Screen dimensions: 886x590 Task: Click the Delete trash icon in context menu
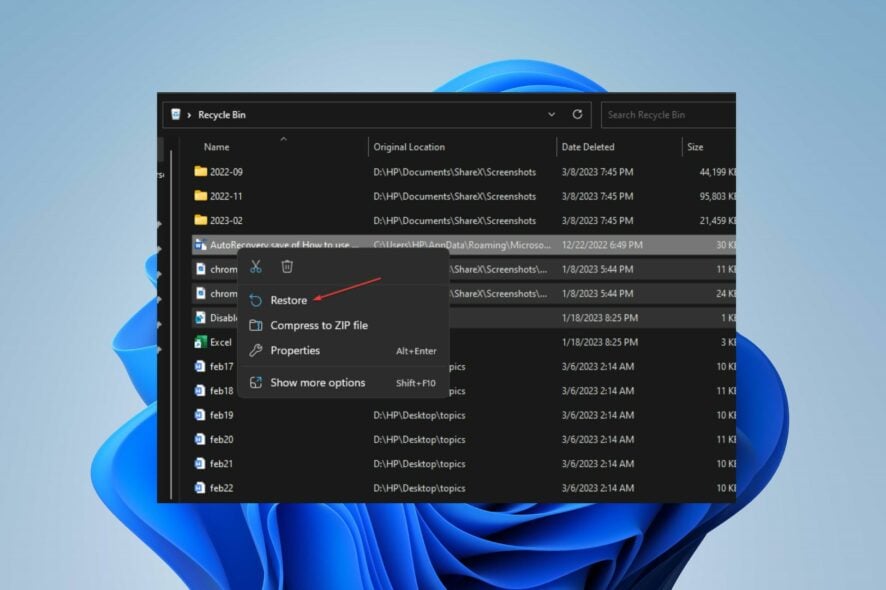[287, 266]
